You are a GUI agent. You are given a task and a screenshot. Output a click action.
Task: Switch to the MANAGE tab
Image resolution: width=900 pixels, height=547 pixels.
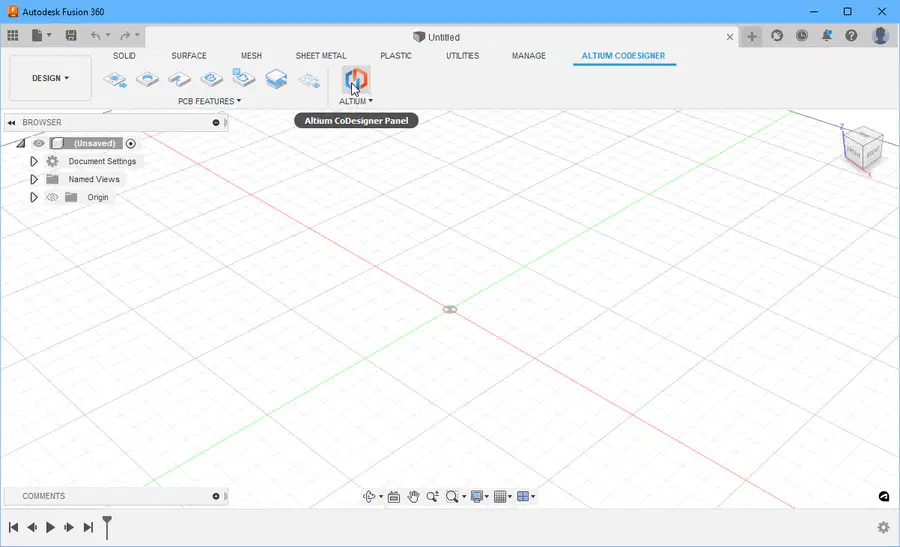tap(529, 56)
